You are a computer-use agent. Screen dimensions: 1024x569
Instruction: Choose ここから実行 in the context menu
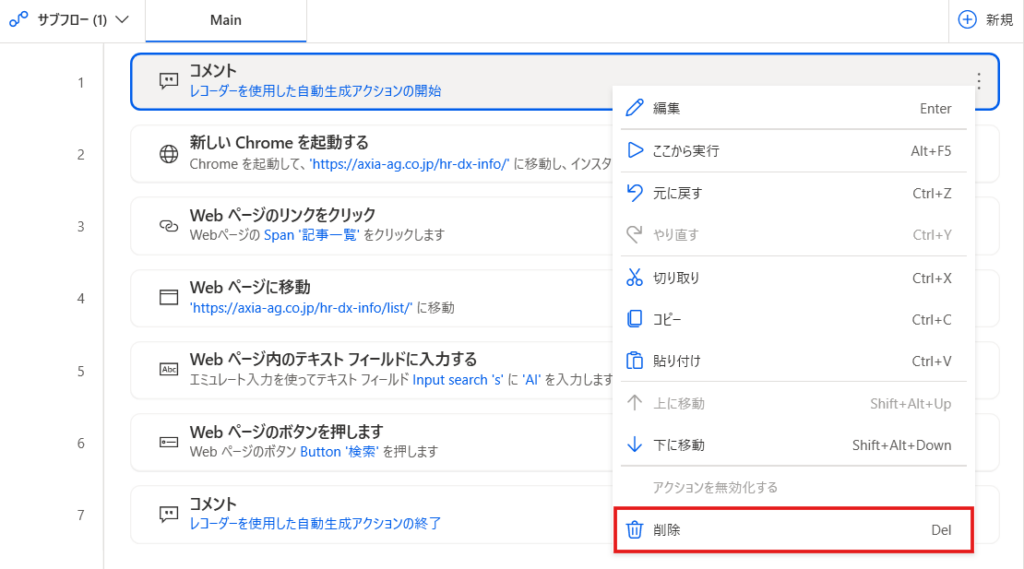[x=686, y=151]
